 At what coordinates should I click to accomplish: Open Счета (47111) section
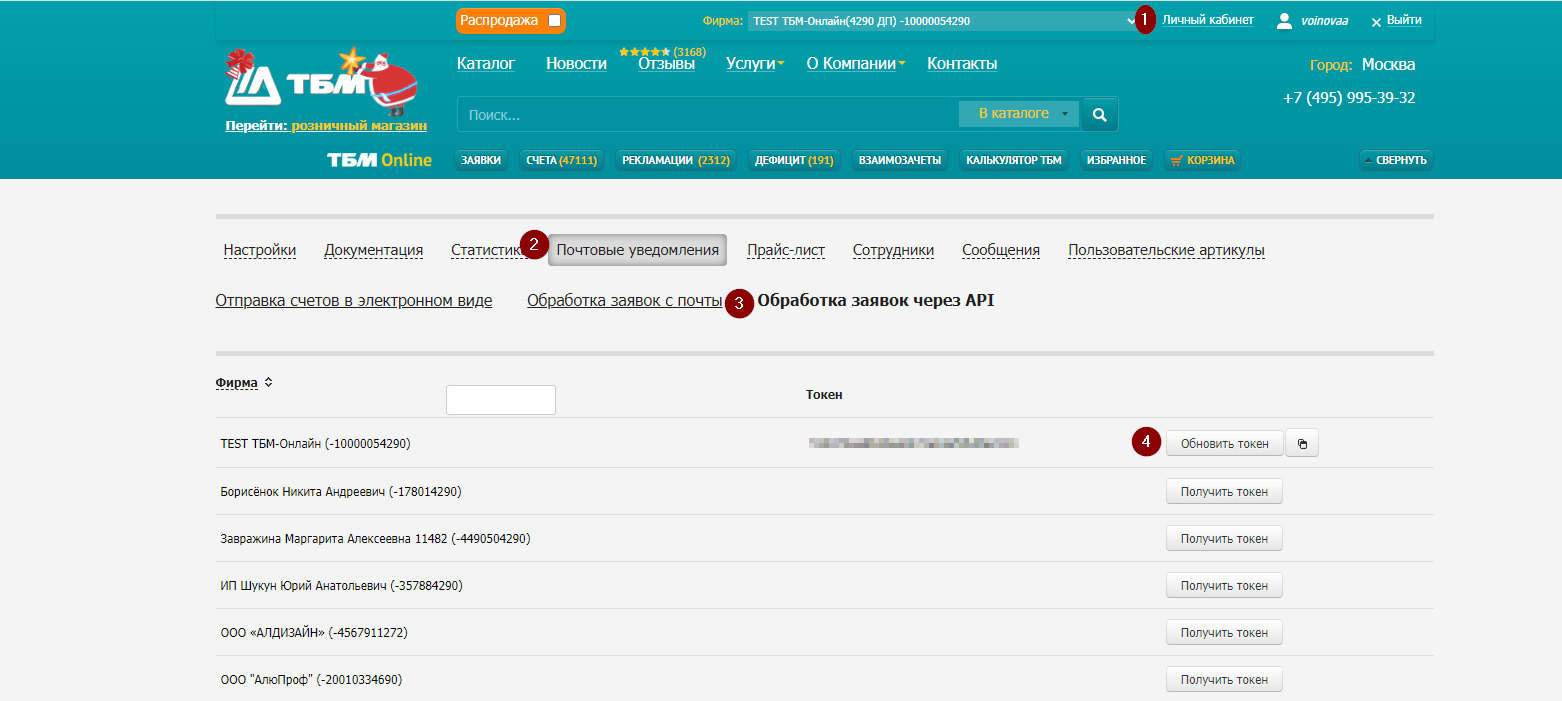coord(561,160)
